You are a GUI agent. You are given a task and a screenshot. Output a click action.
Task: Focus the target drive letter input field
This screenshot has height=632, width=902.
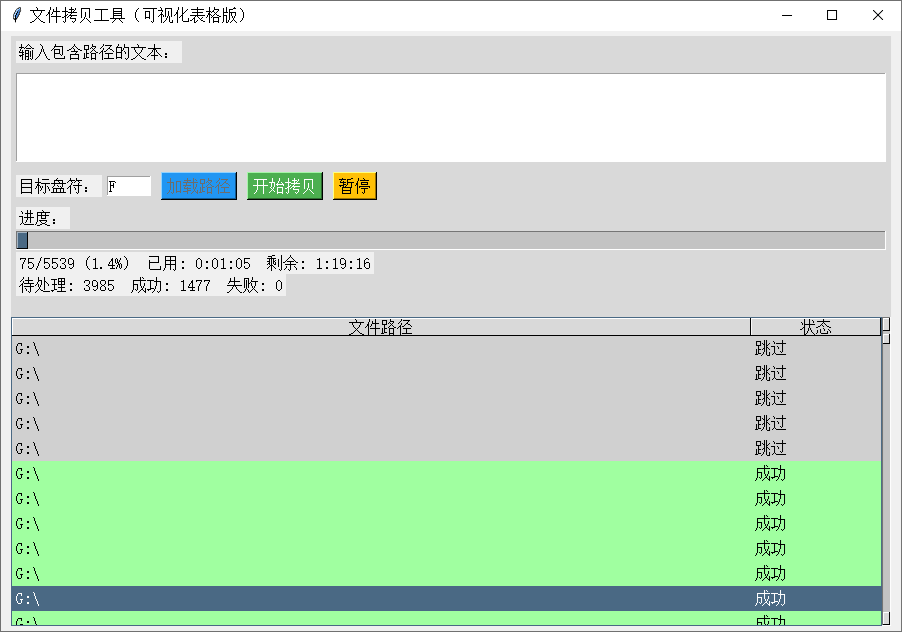point(129,186)
